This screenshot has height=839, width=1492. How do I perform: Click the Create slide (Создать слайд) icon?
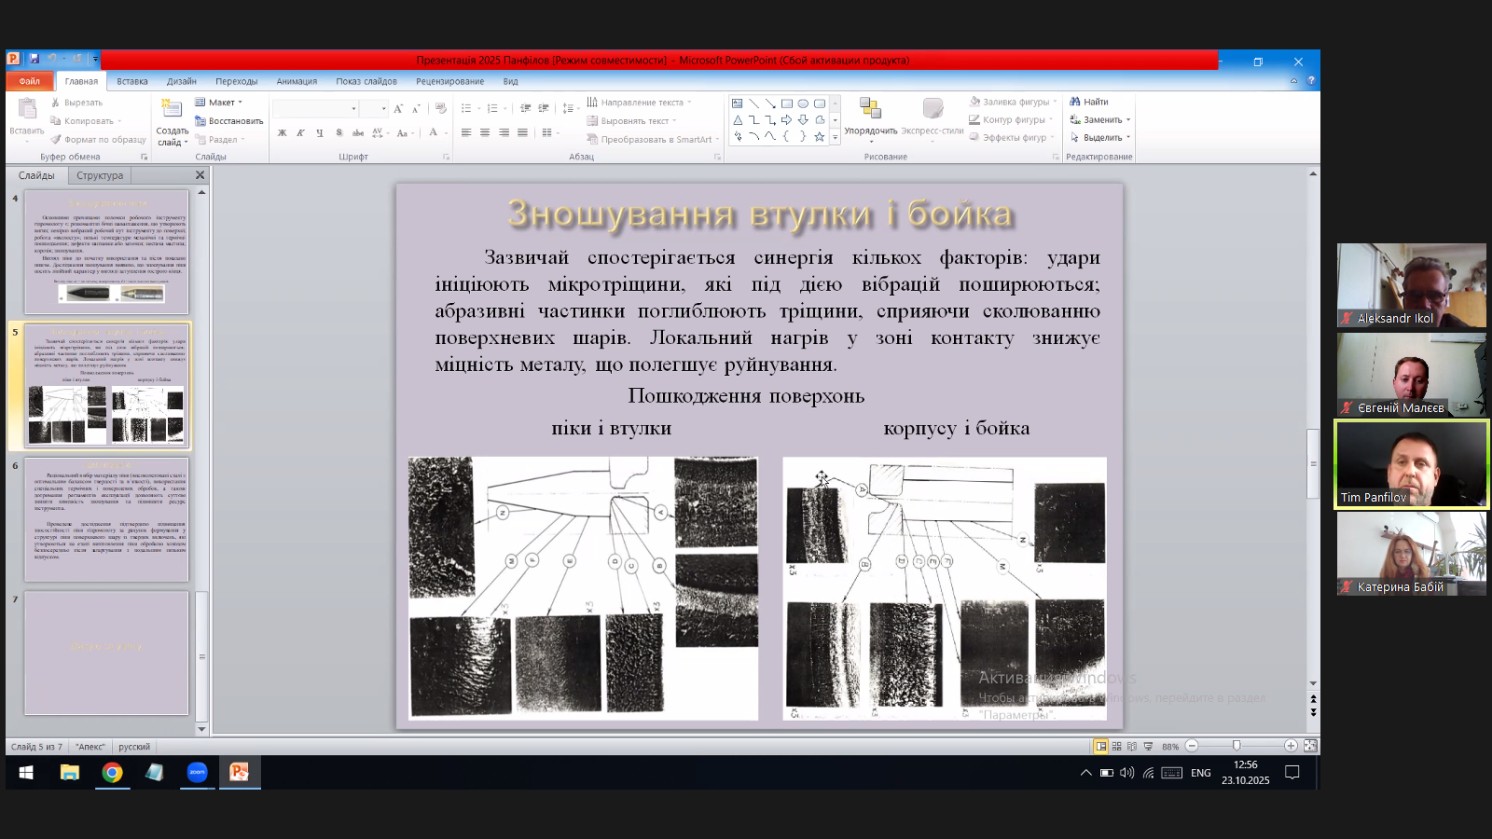tap(172, 110)
